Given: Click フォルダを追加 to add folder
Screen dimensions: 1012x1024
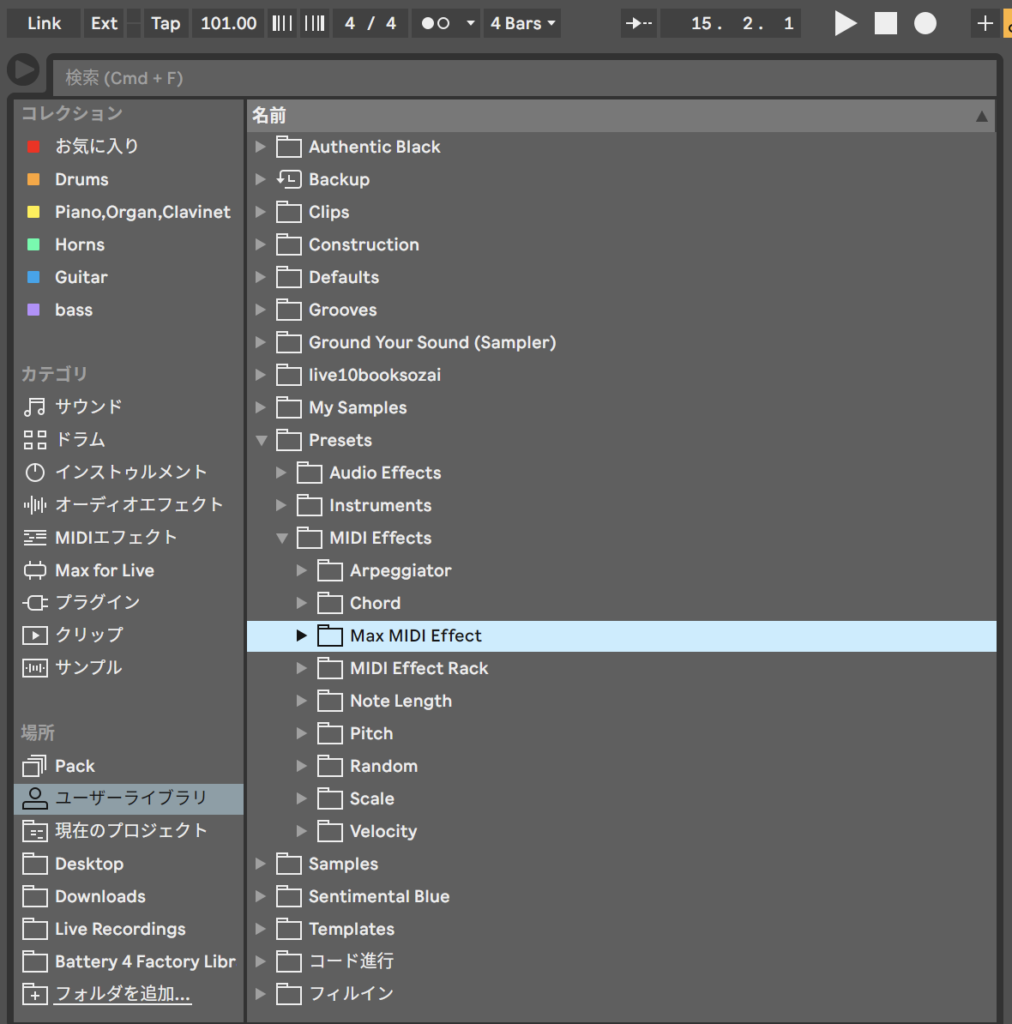Looking at the screenshot, I should (x=122, y=994).
